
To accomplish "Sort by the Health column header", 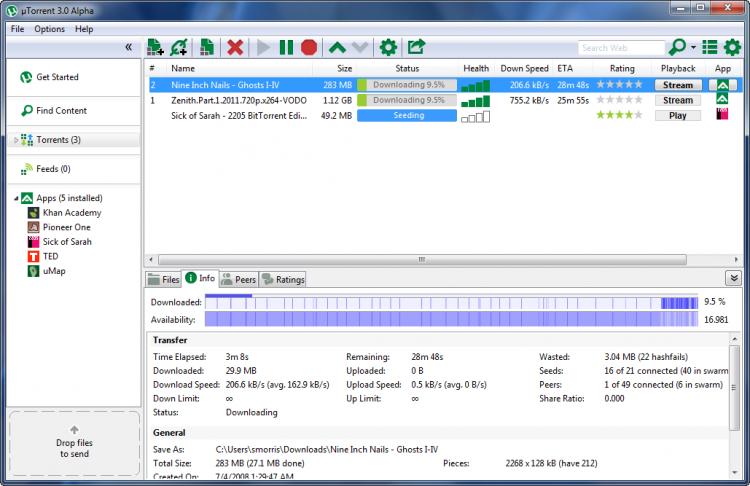I will point(476,68).
